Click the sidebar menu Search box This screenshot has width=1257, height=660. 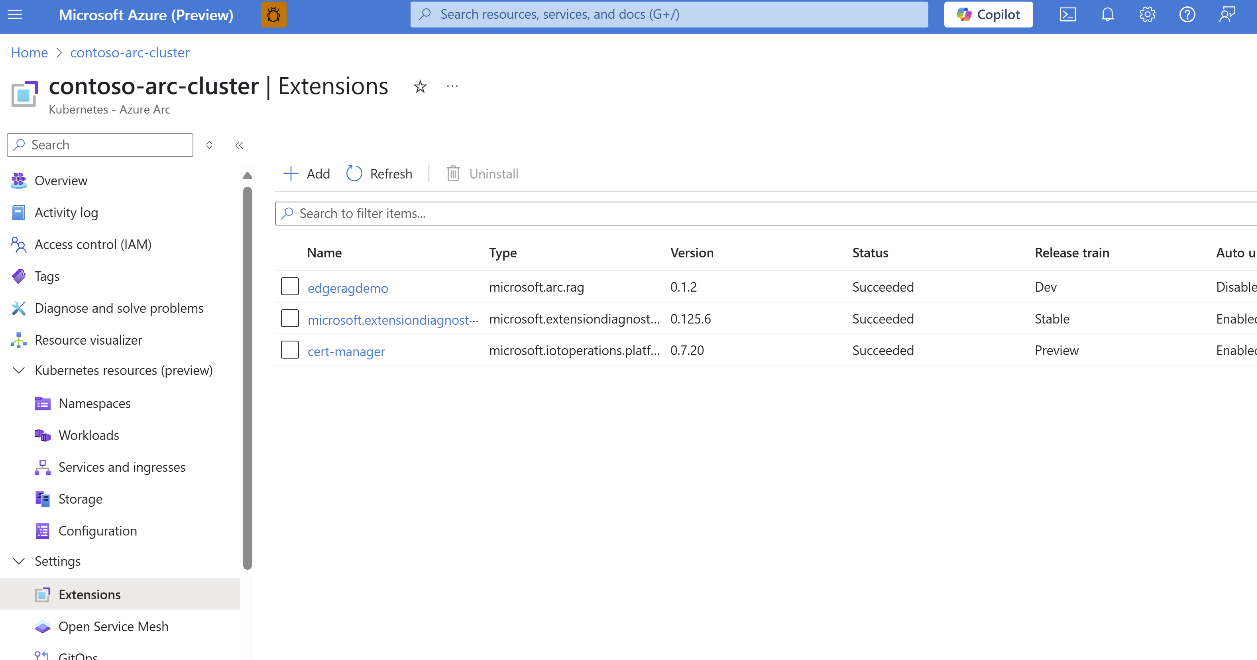tap(100, 145)
